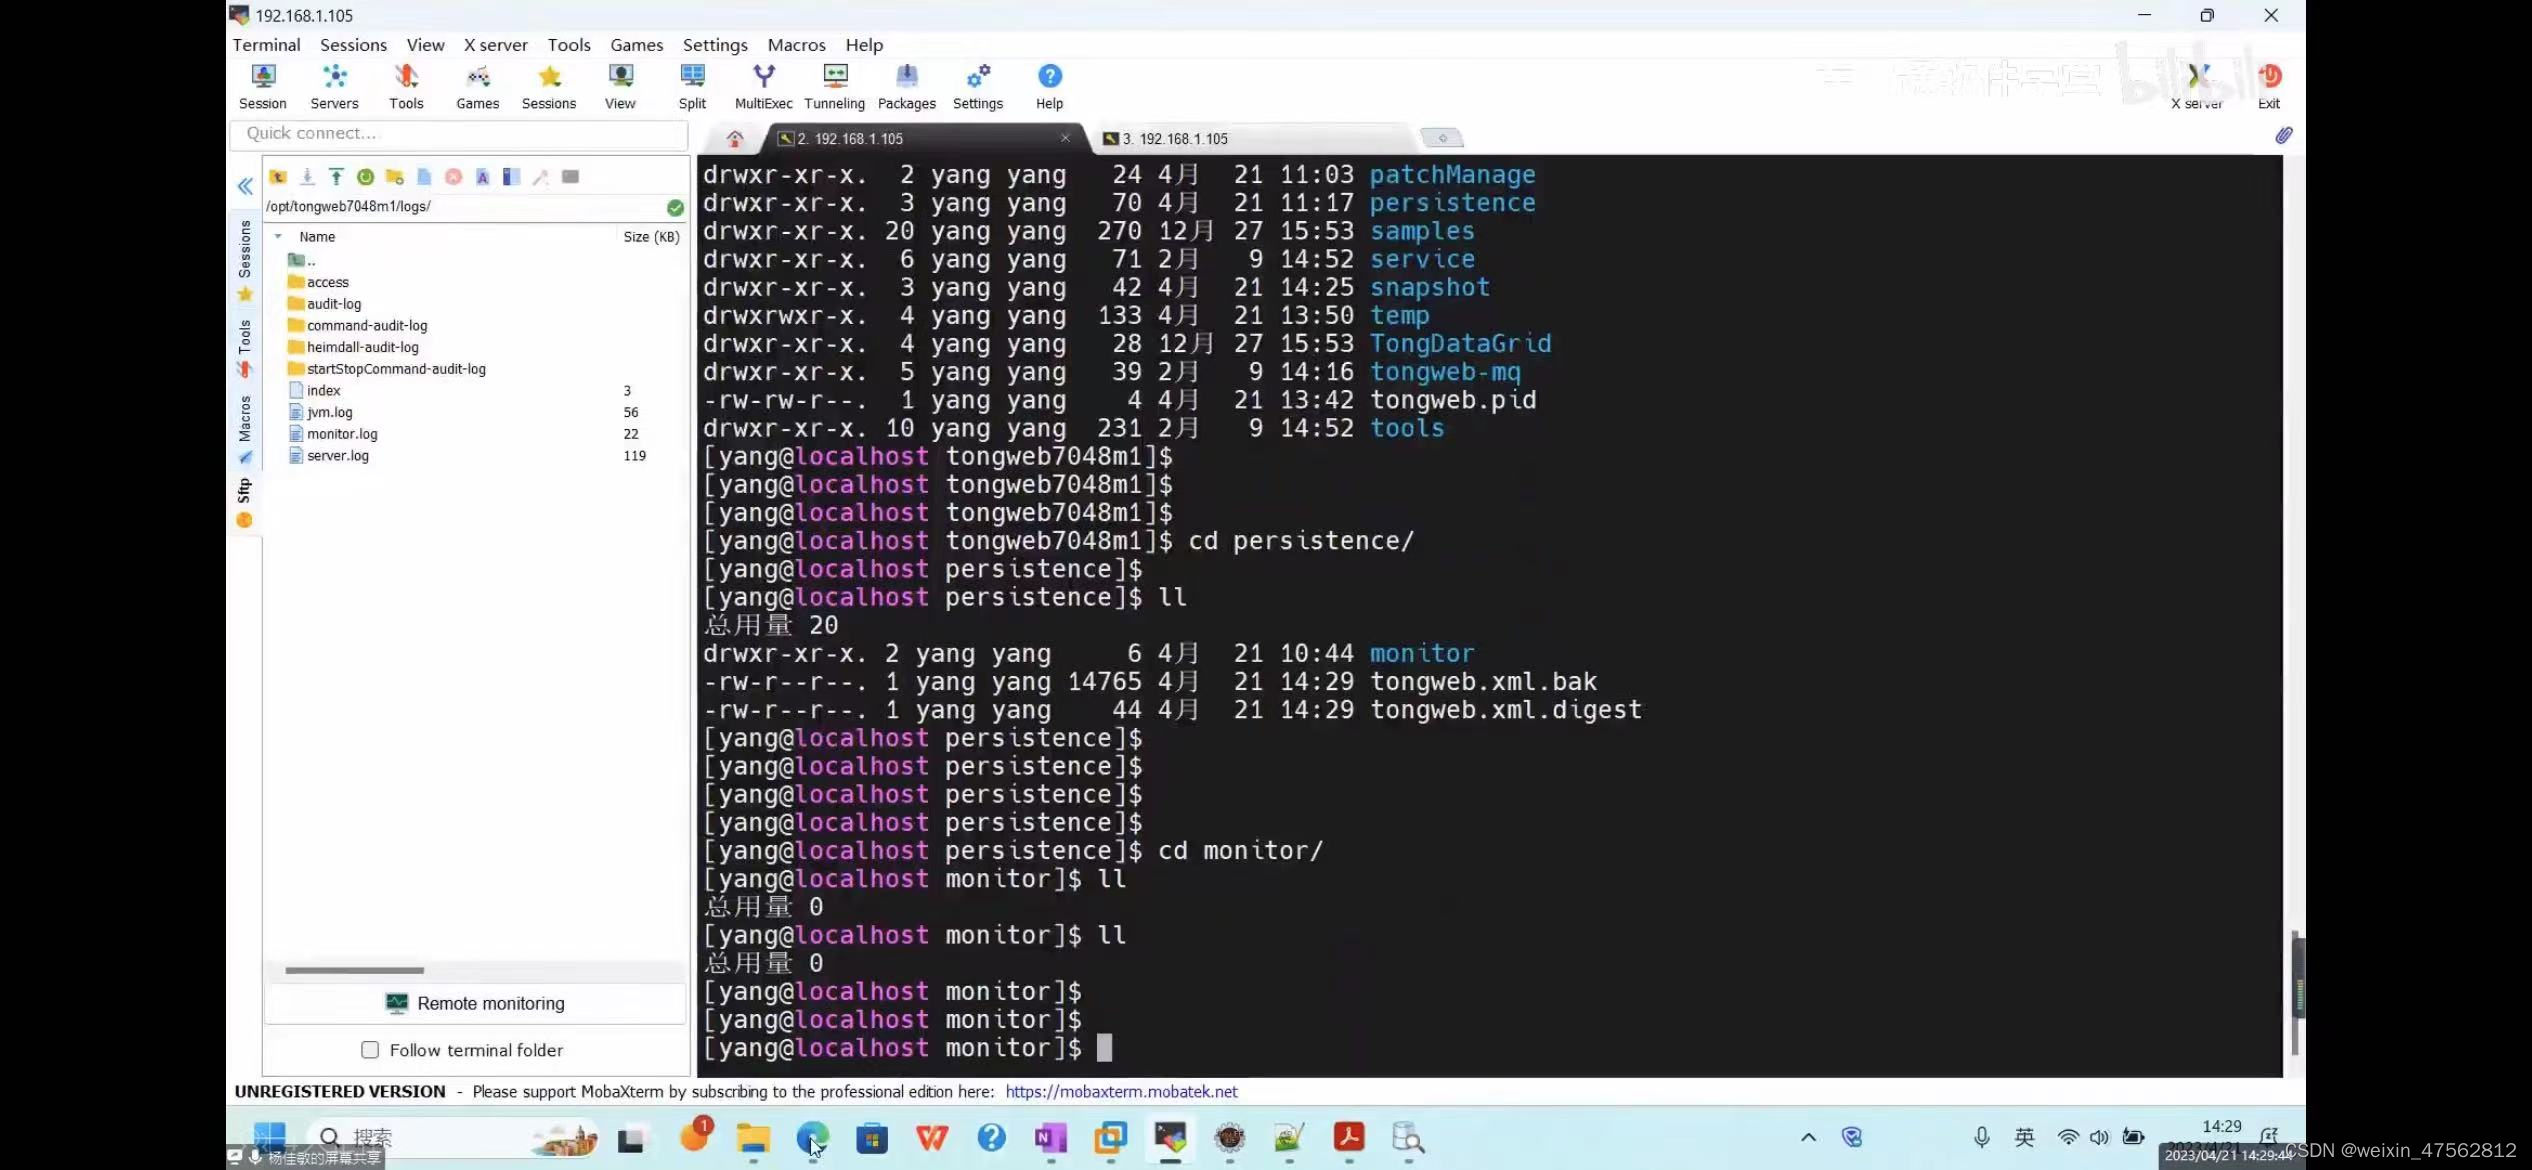Screen dimensions: 2532x1170
Task: Open the mobaxterm.mobatek.net link
Action: [x=1121, y=1092]
